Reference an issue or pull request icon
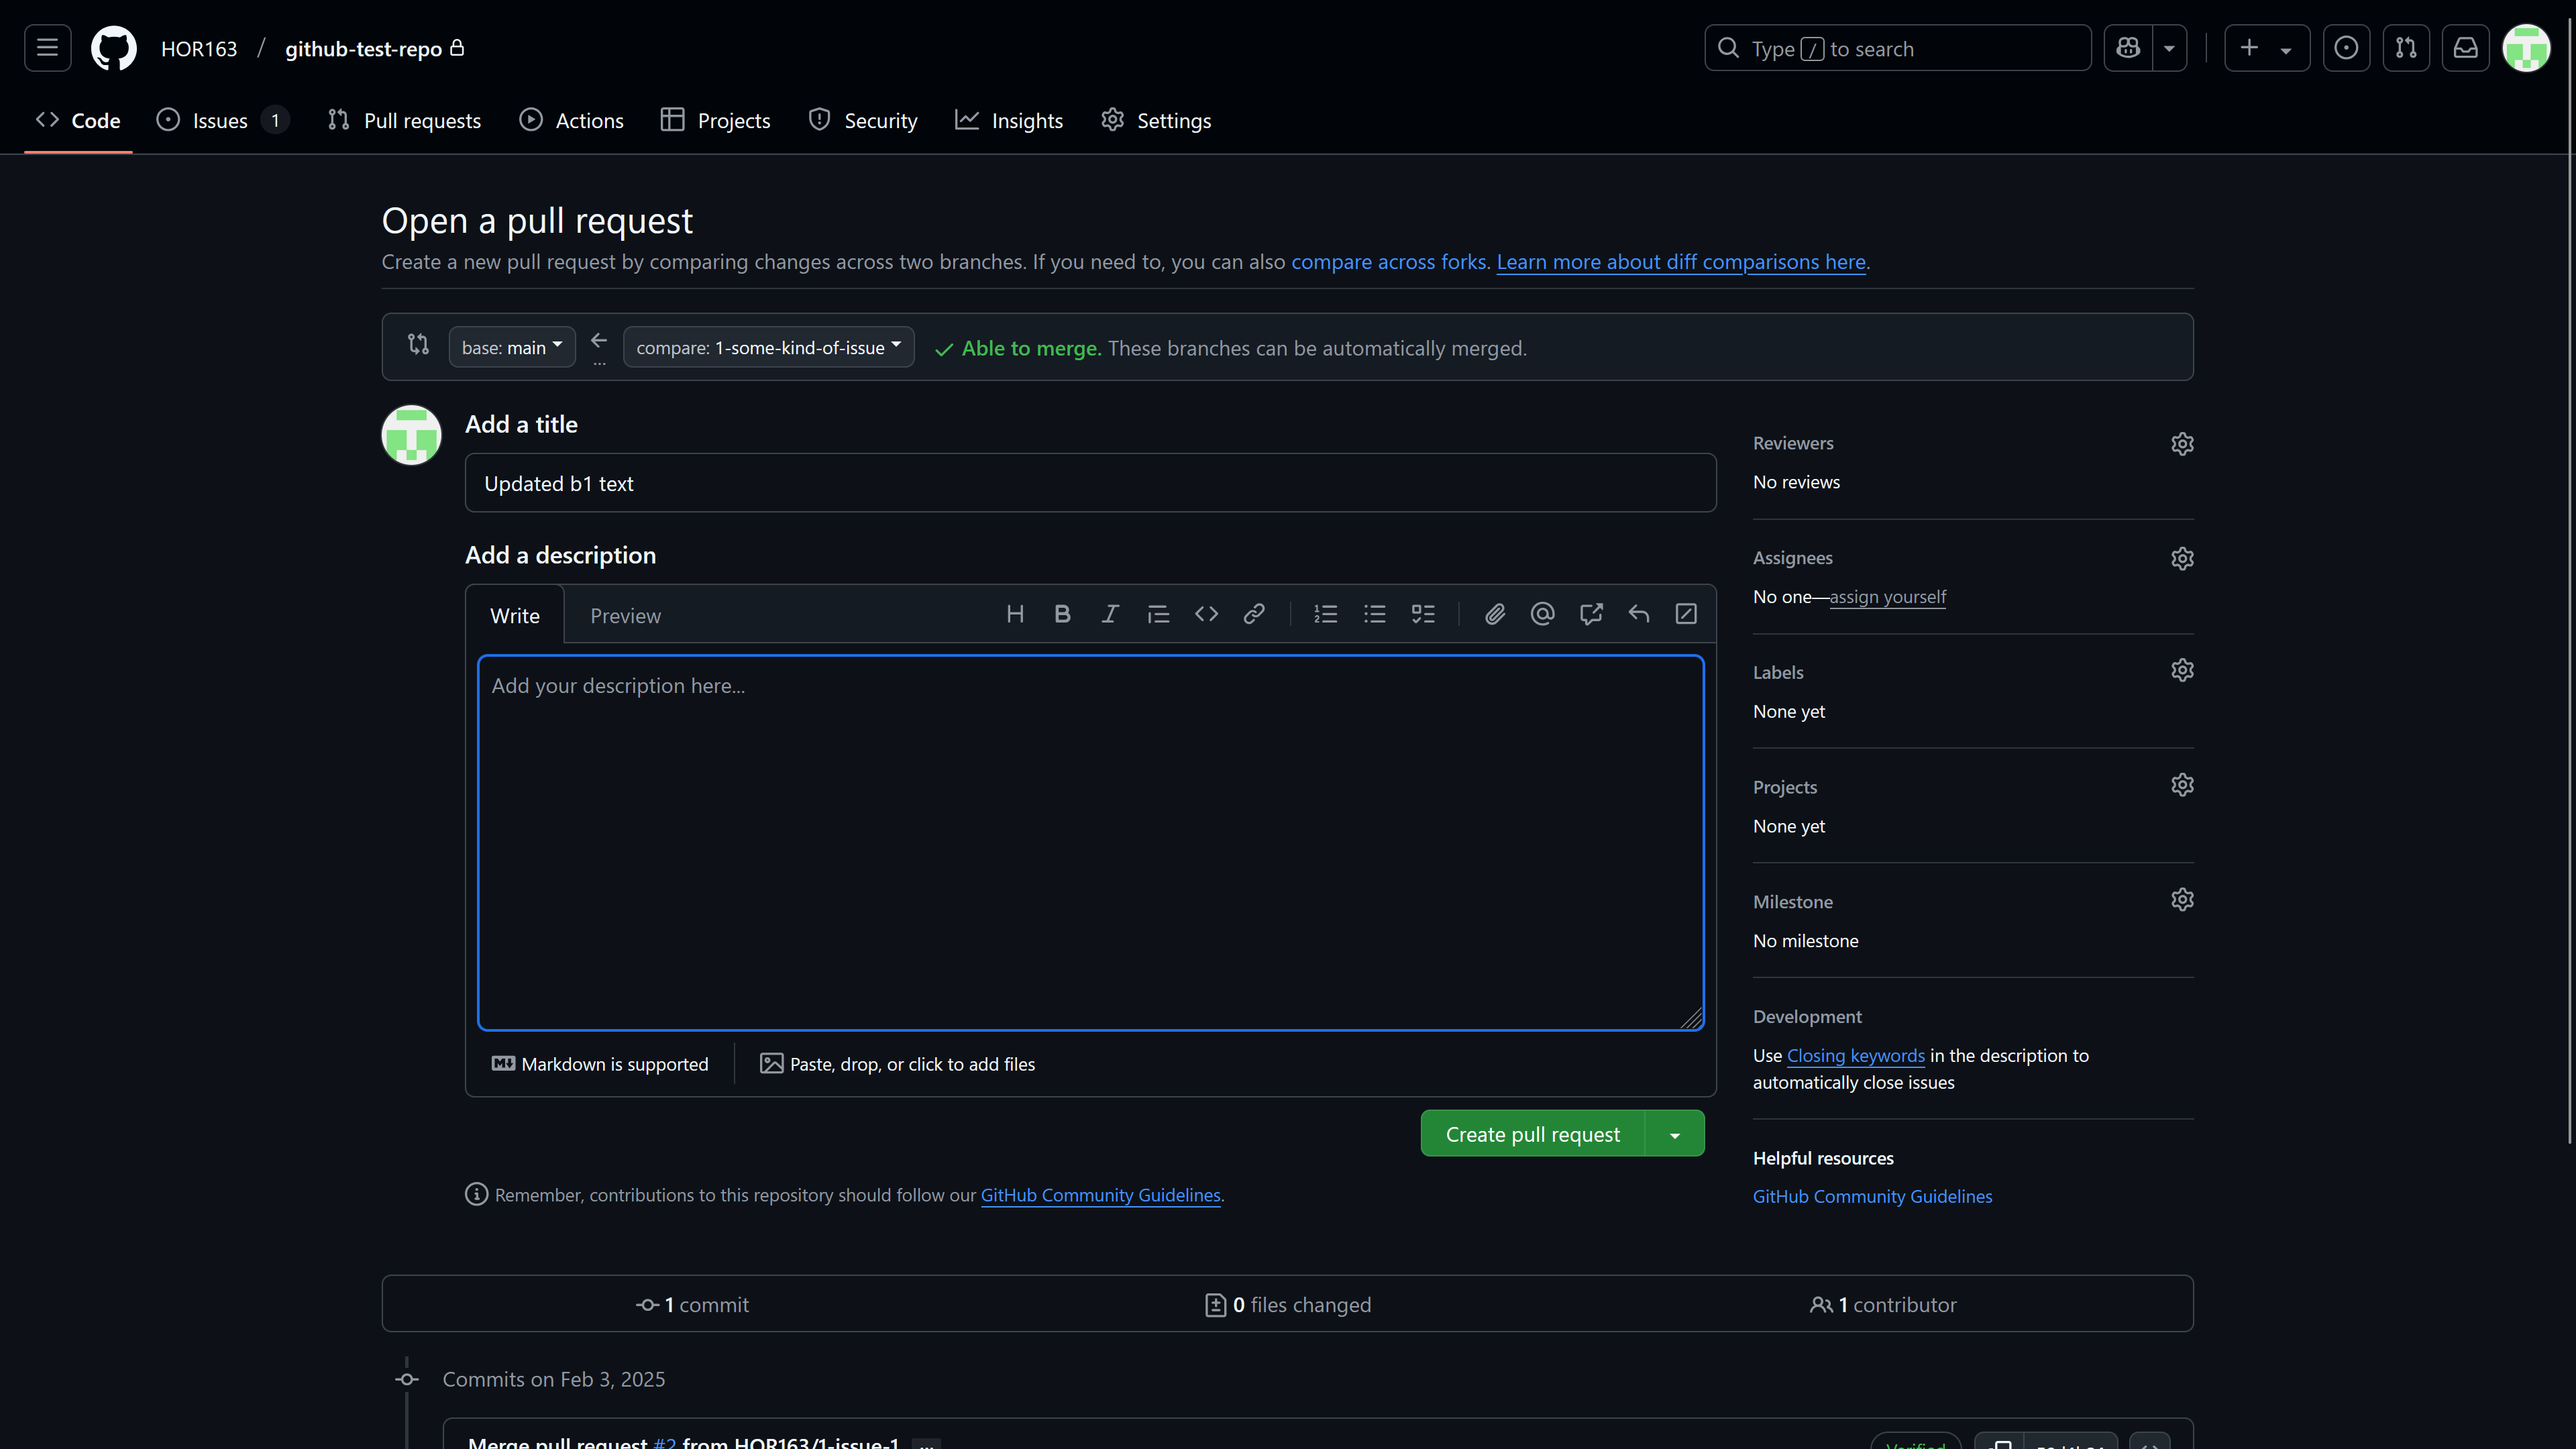 click(1591, 614)
